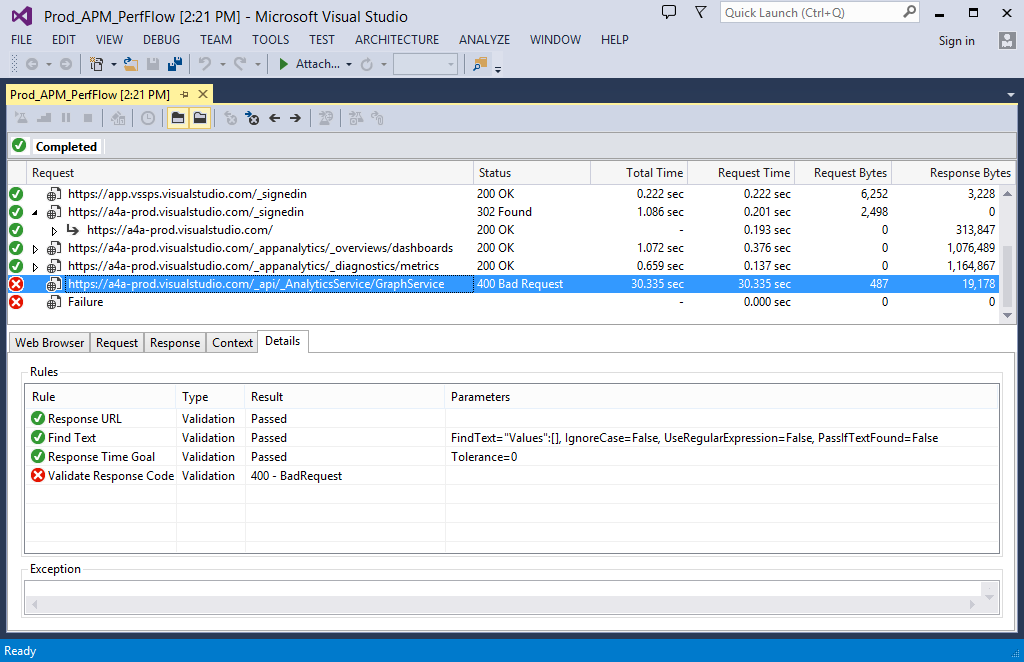Image resolution: width=1024 pixels, height=662 pixels.
Task: Sort by the Response Bytes column header
Action: click(x=954, y=173)
